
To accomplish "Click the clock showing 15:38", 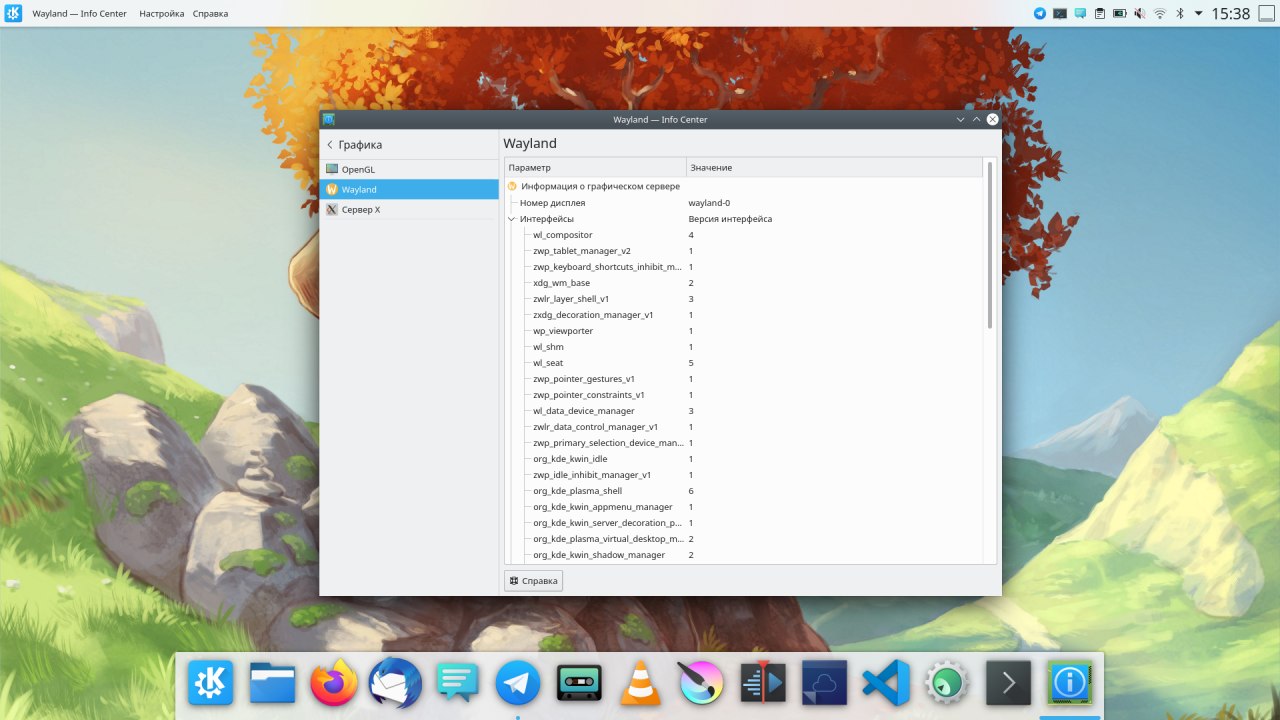I will [1231, 13].
